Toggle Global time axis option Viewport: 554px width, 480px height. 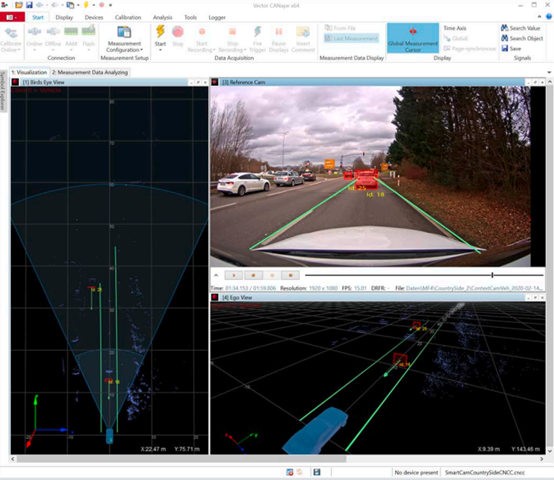pos(456,38)
